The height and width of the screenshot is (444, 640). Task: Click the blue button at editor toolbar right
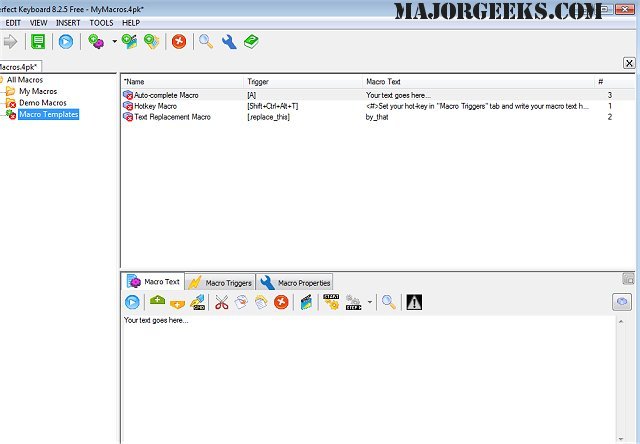(x=622, y=302)
